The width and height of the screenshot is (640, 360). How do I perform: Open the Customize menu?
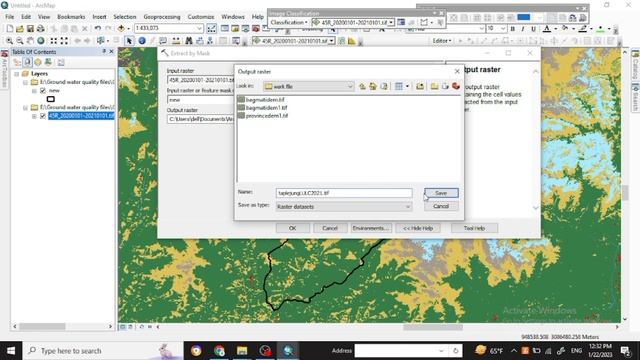point(201,17)
